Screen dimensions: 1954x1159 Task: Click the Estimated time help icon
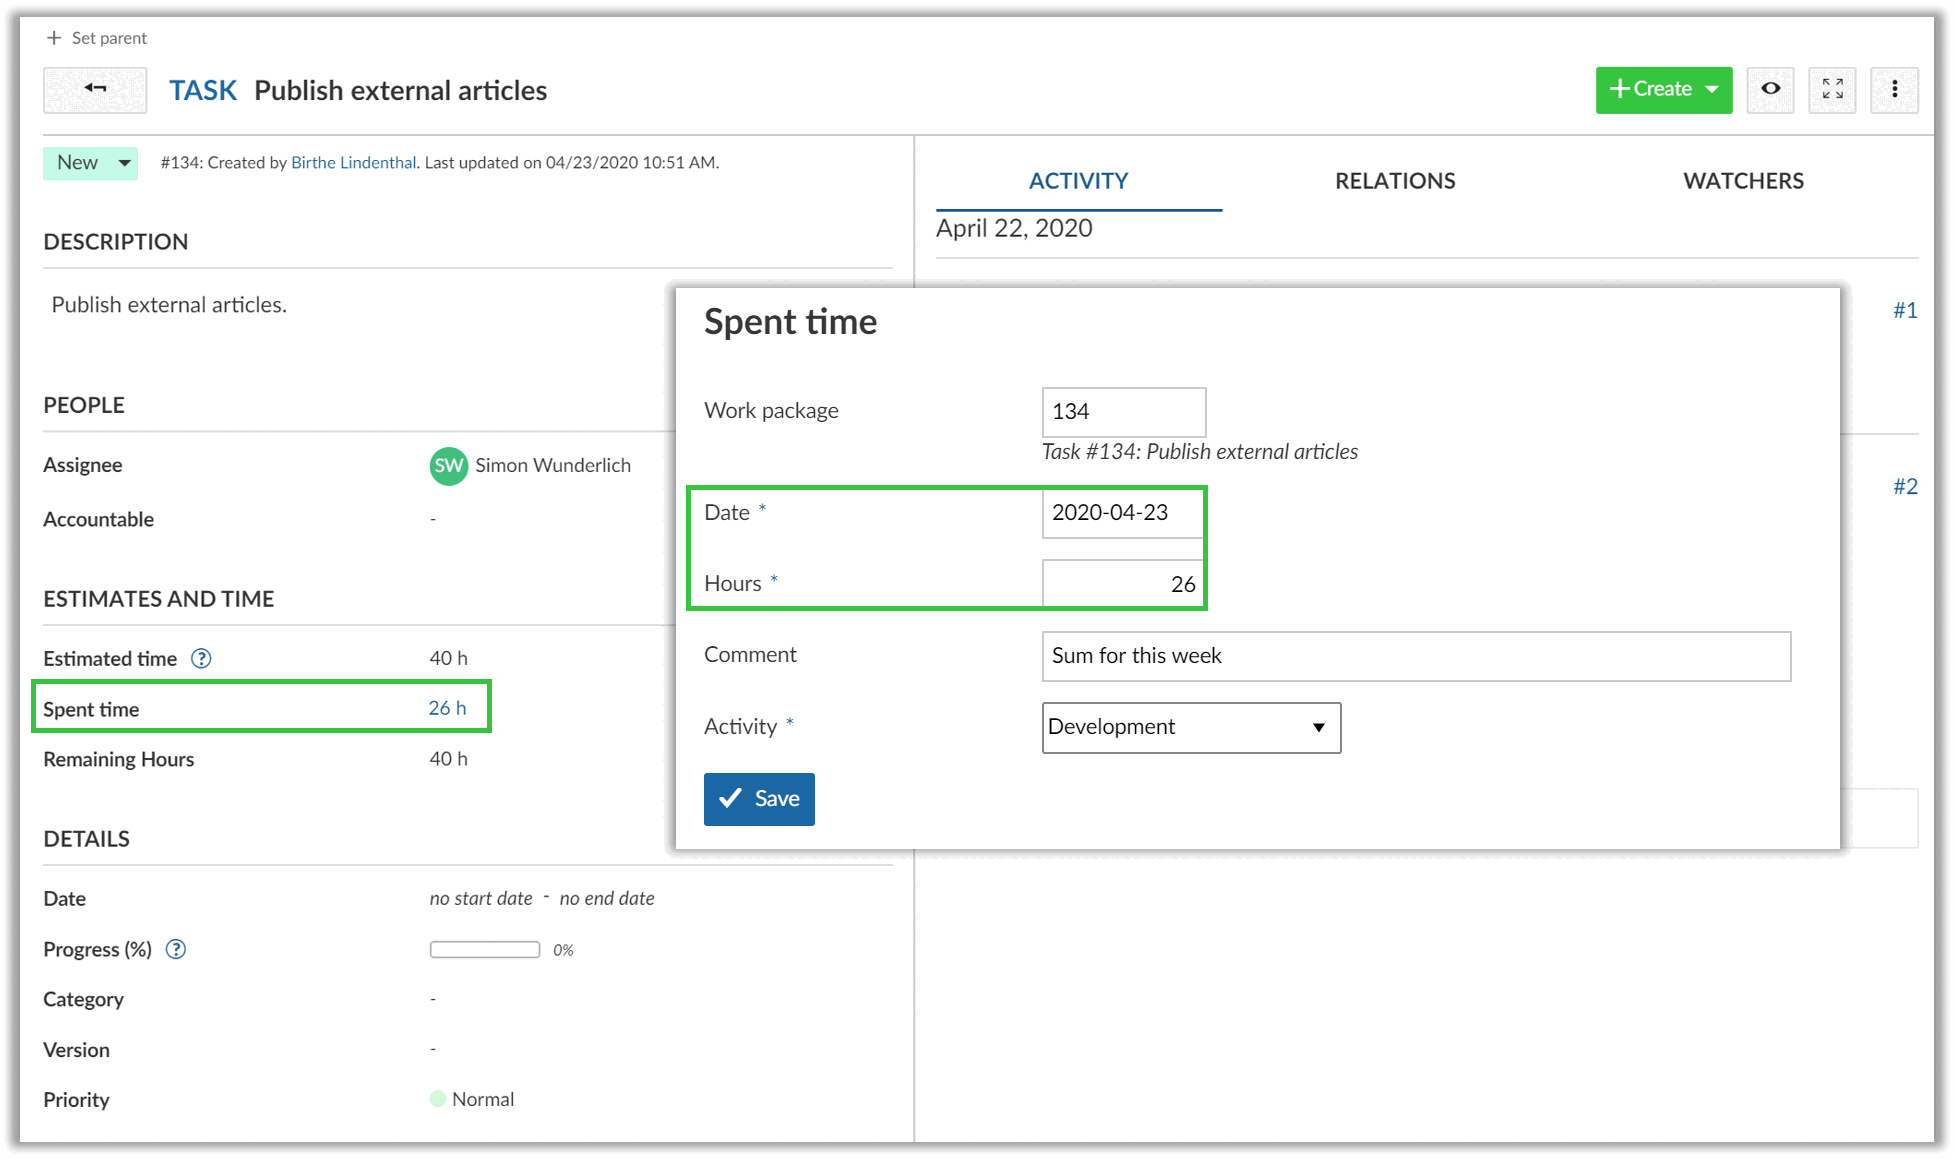[201, 658]
